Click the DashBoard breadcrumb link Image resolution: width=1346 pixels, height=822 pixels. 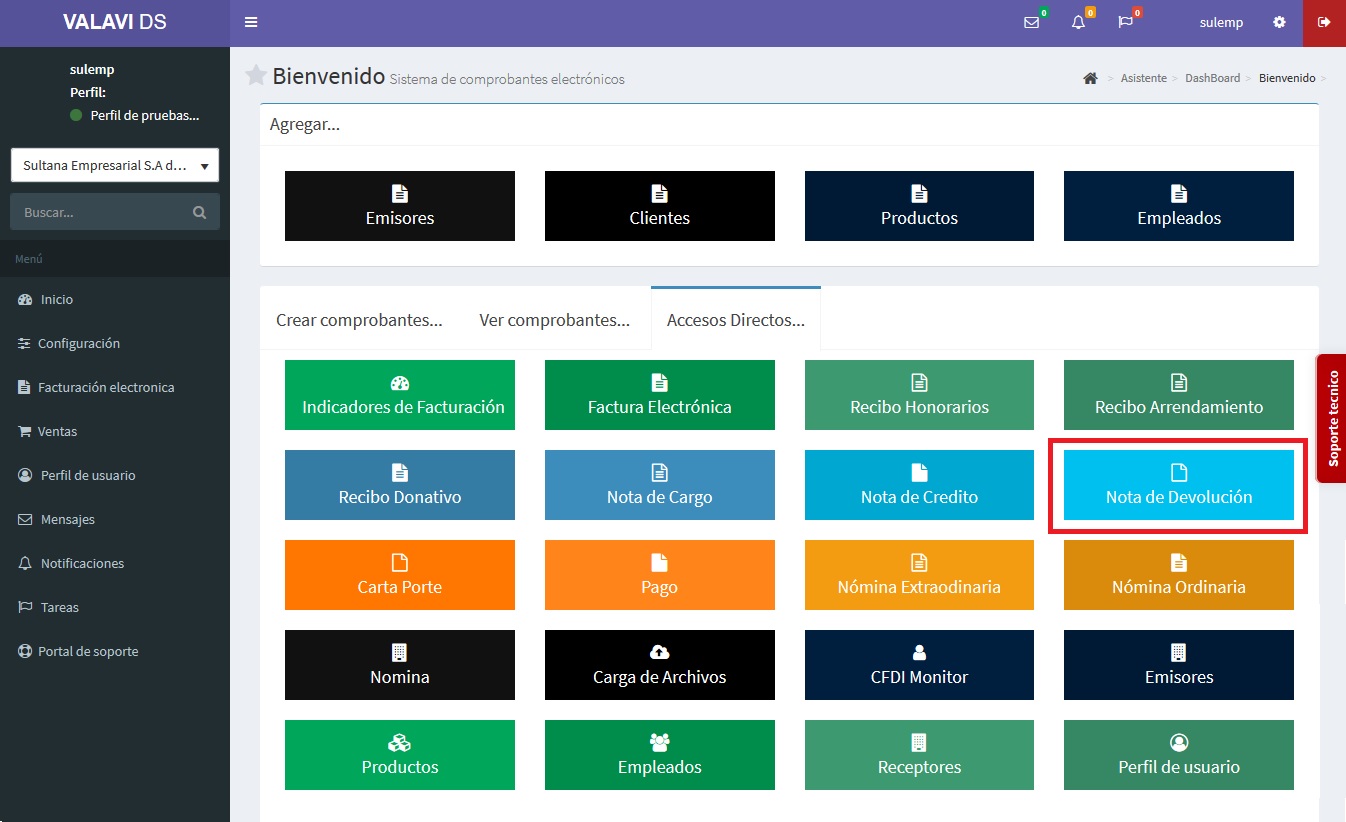[1212, 78]
